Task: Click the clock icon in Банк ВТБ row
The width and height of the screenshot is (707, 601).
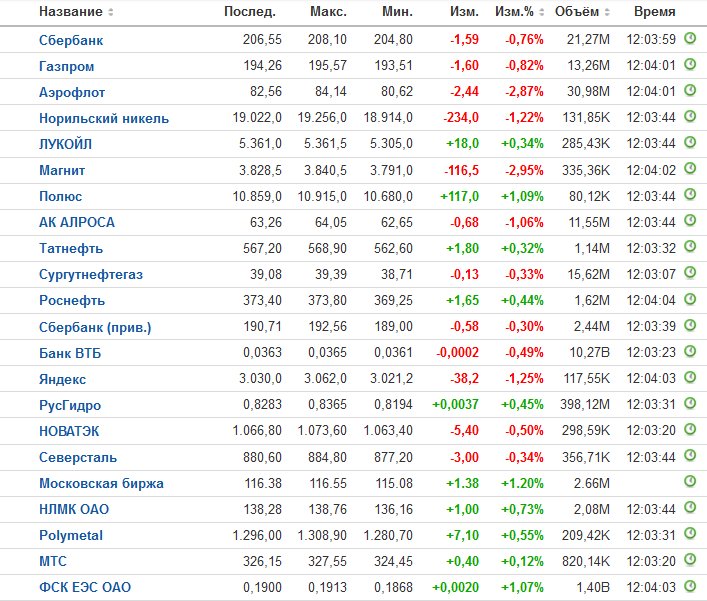Action: [690, 351]
